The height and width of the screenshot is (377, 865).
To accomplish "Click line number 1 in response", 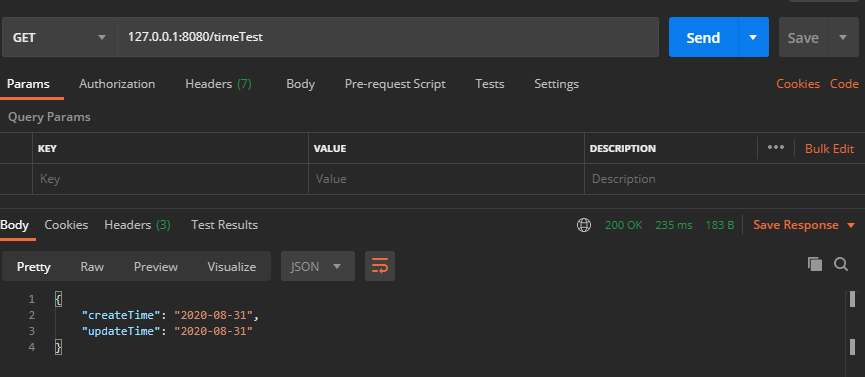I will [x=31, y=299].
